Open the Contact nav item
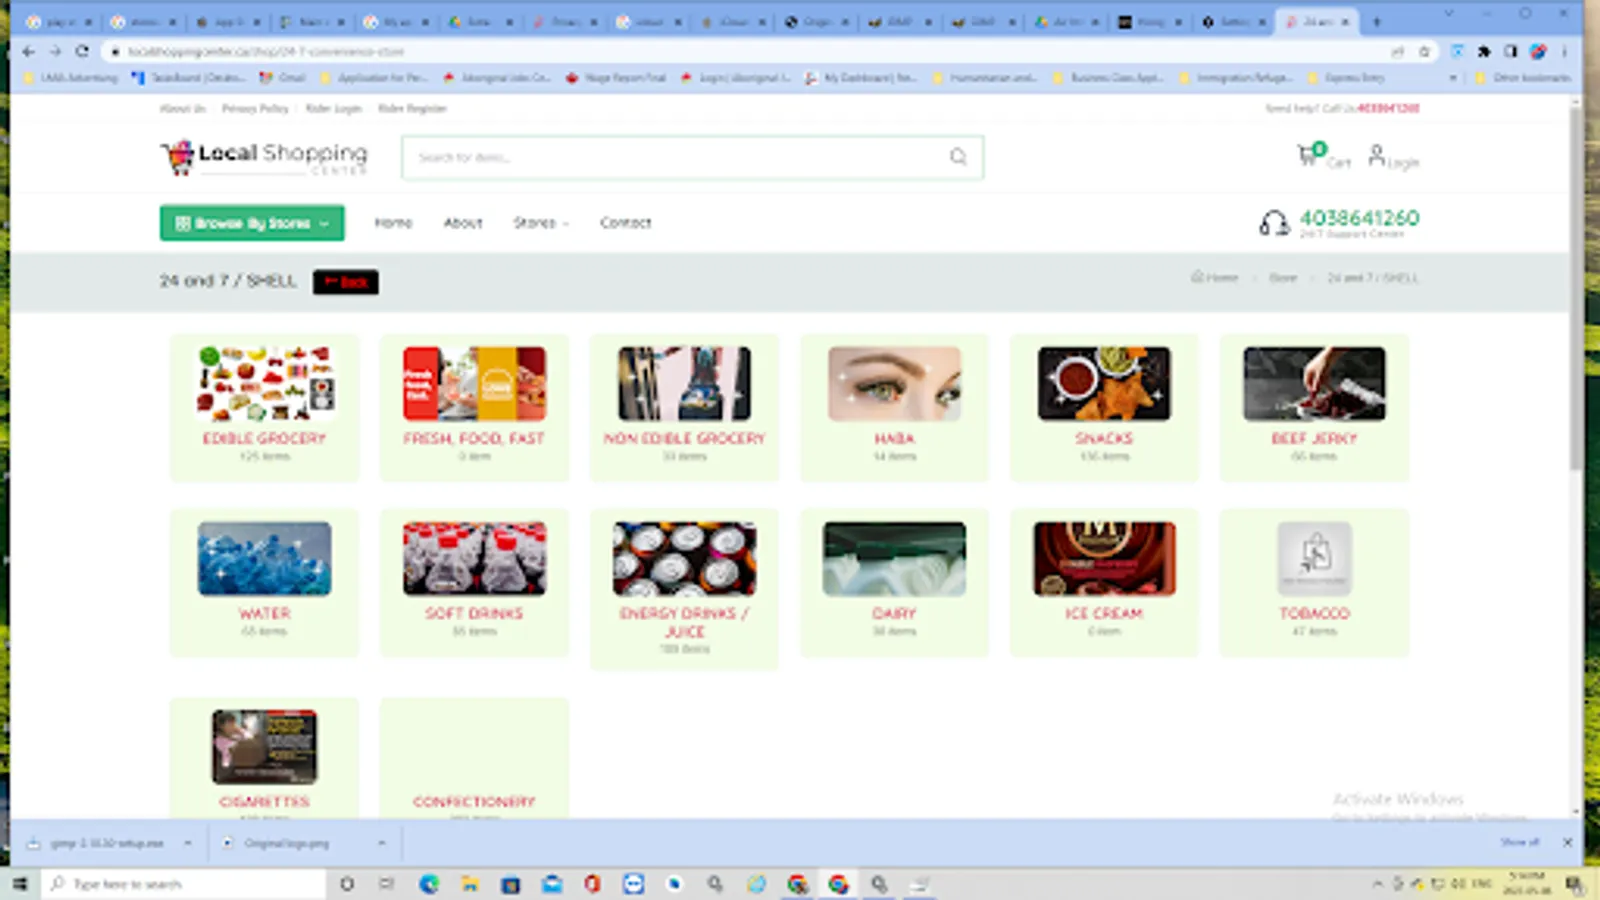 (626, 223)
